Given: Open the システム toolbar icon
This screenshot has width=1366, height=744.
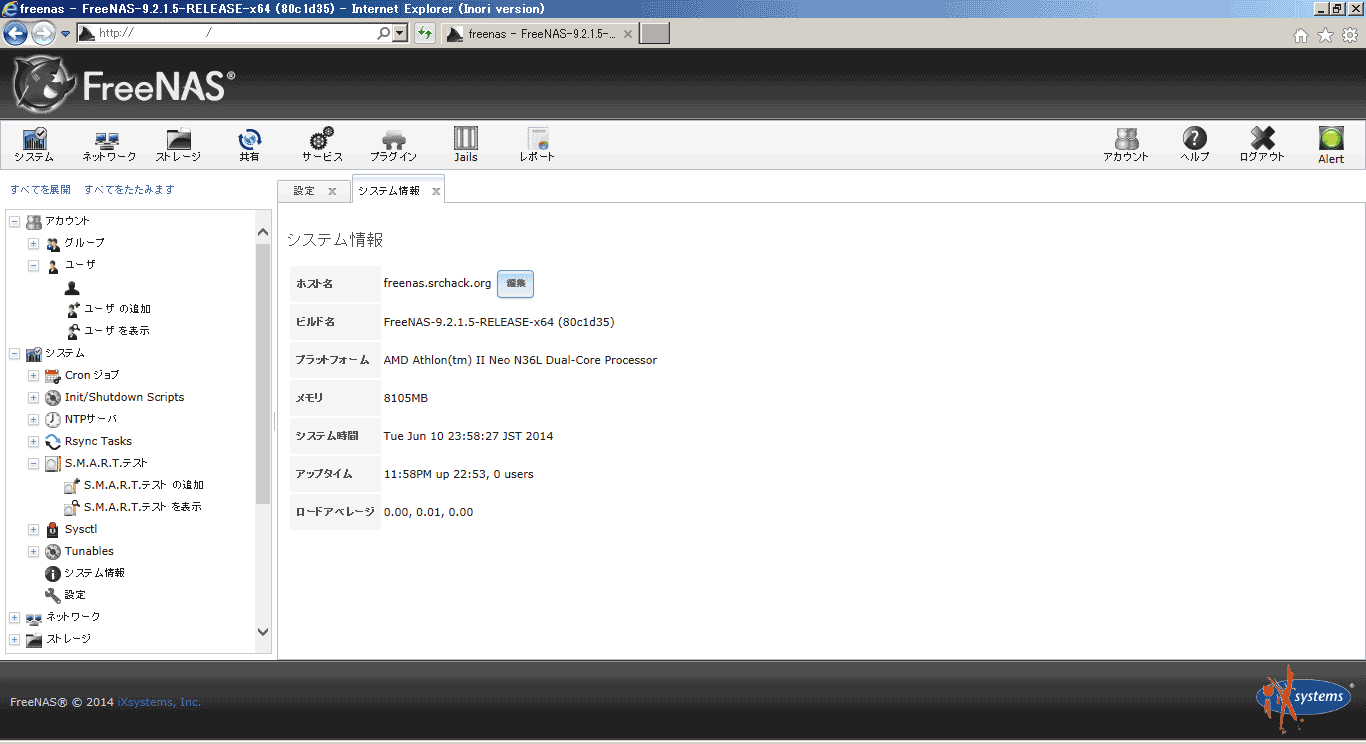Looking at the screenshot, I should click(34, 145).
